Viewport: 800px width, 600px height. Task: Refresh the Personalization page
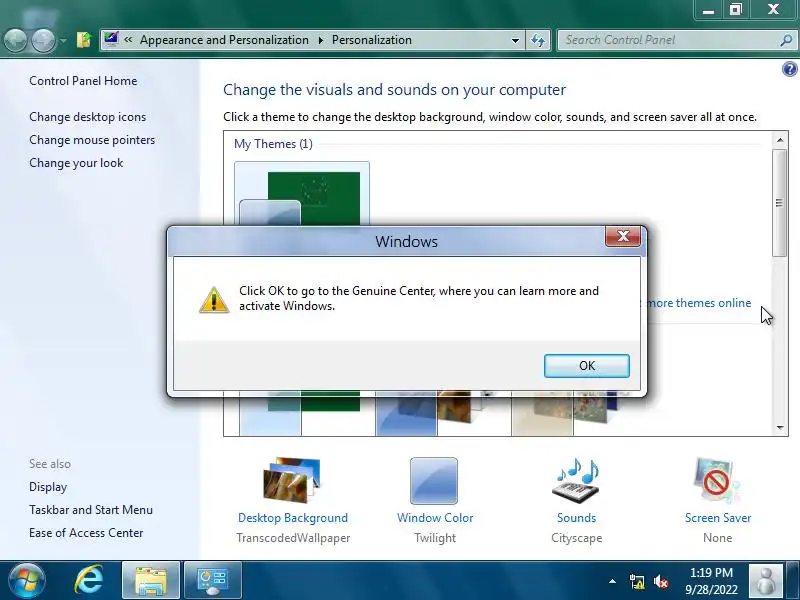pyautogui.click(x=538, y=40)
